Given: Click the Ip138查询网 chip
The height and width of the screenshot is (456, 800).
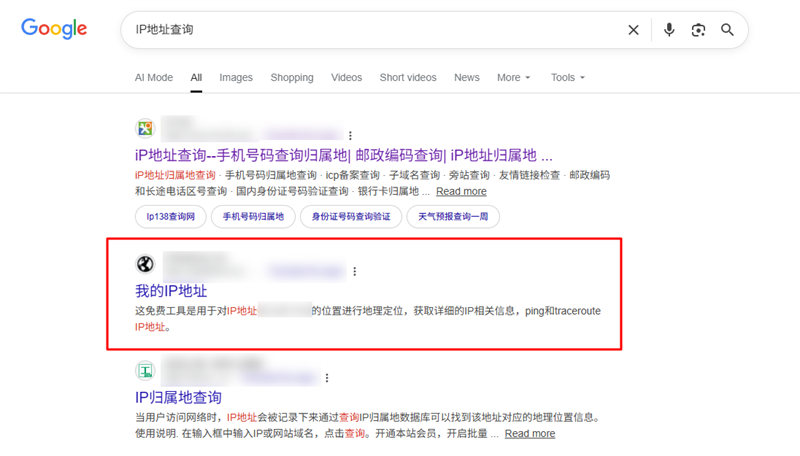Looking at the screenshot, I should coord(170,217).
